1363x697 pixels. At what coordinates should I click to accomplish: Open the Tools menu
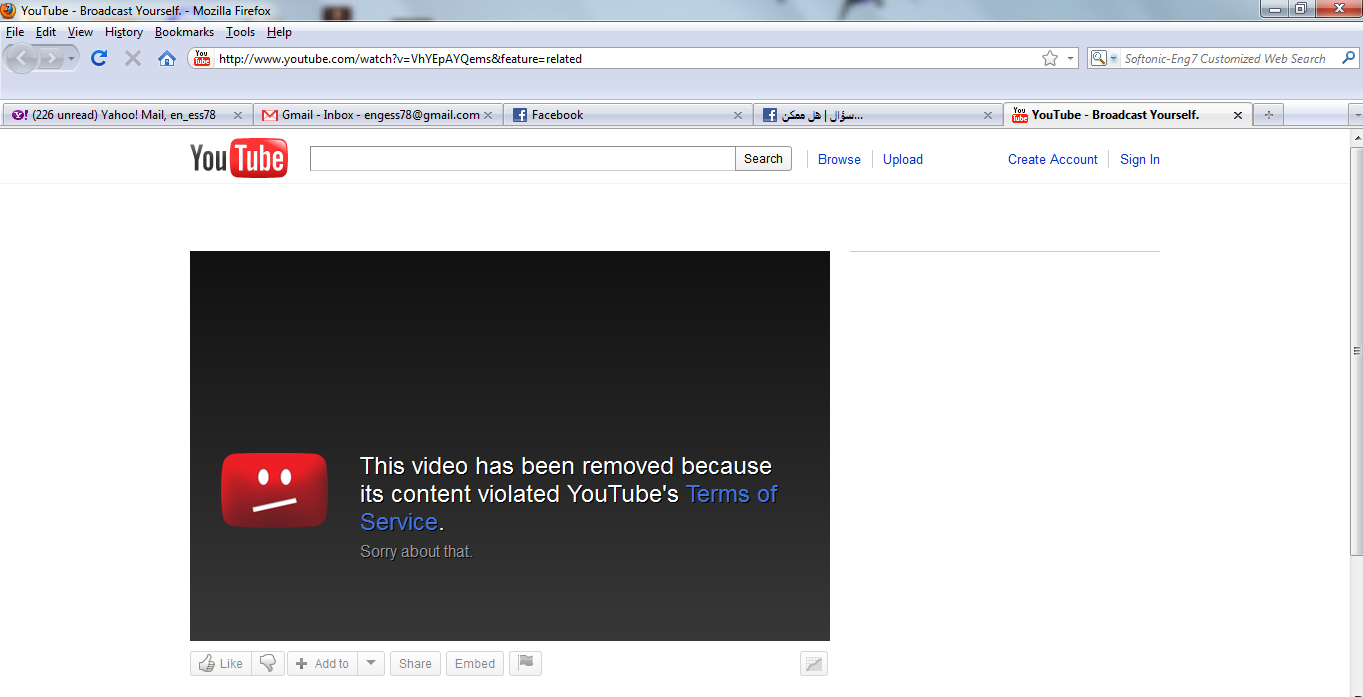pos(240,32)
